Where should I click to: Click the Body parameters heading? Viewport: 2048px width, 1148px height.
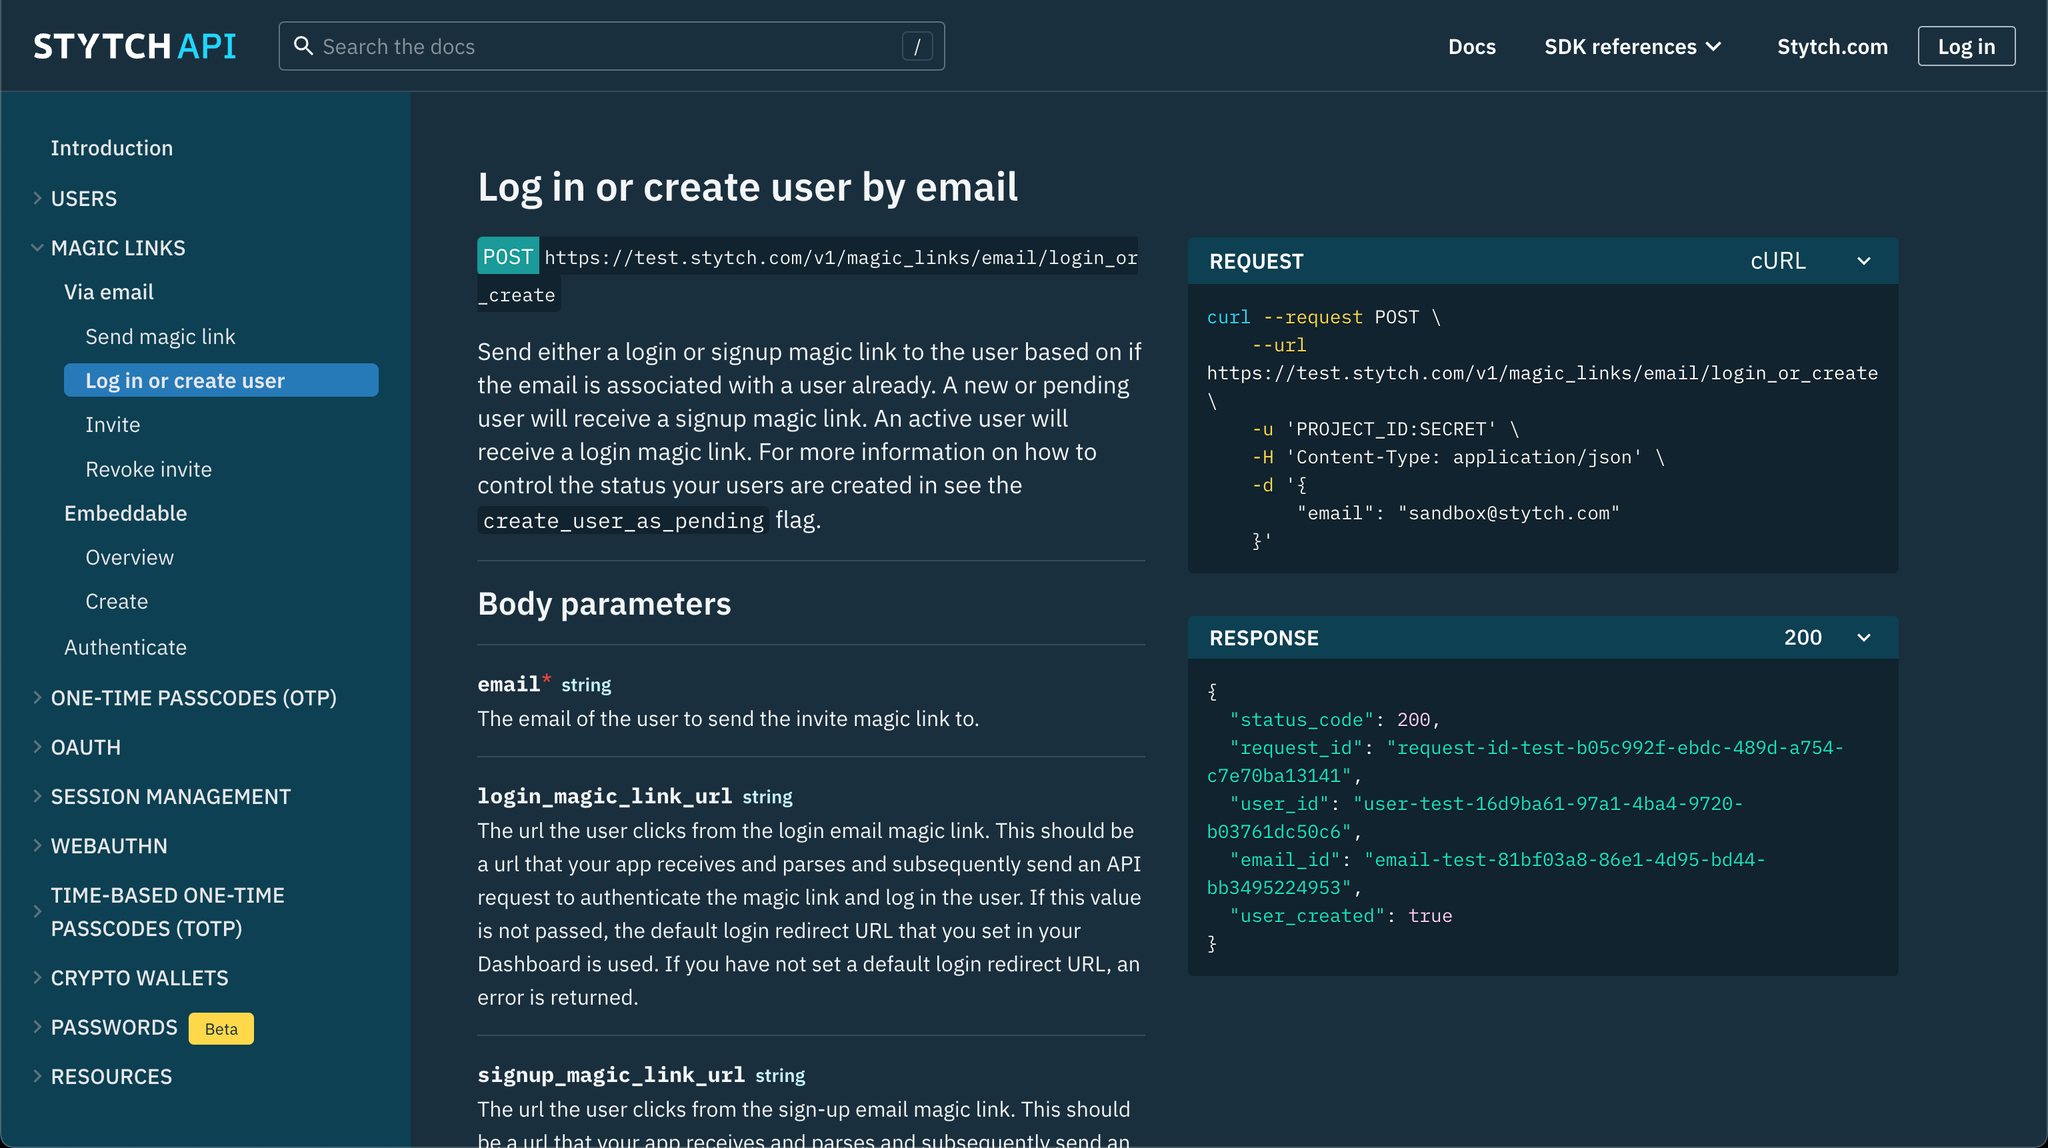click(604, 604)
